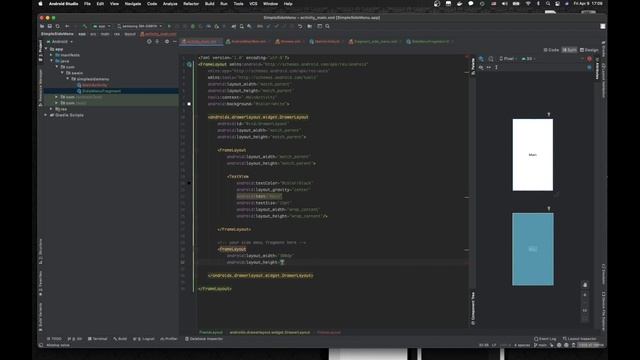Open the Profiler tool window
The height and width of the screenshot is (360, 640).
pos(169,339)
